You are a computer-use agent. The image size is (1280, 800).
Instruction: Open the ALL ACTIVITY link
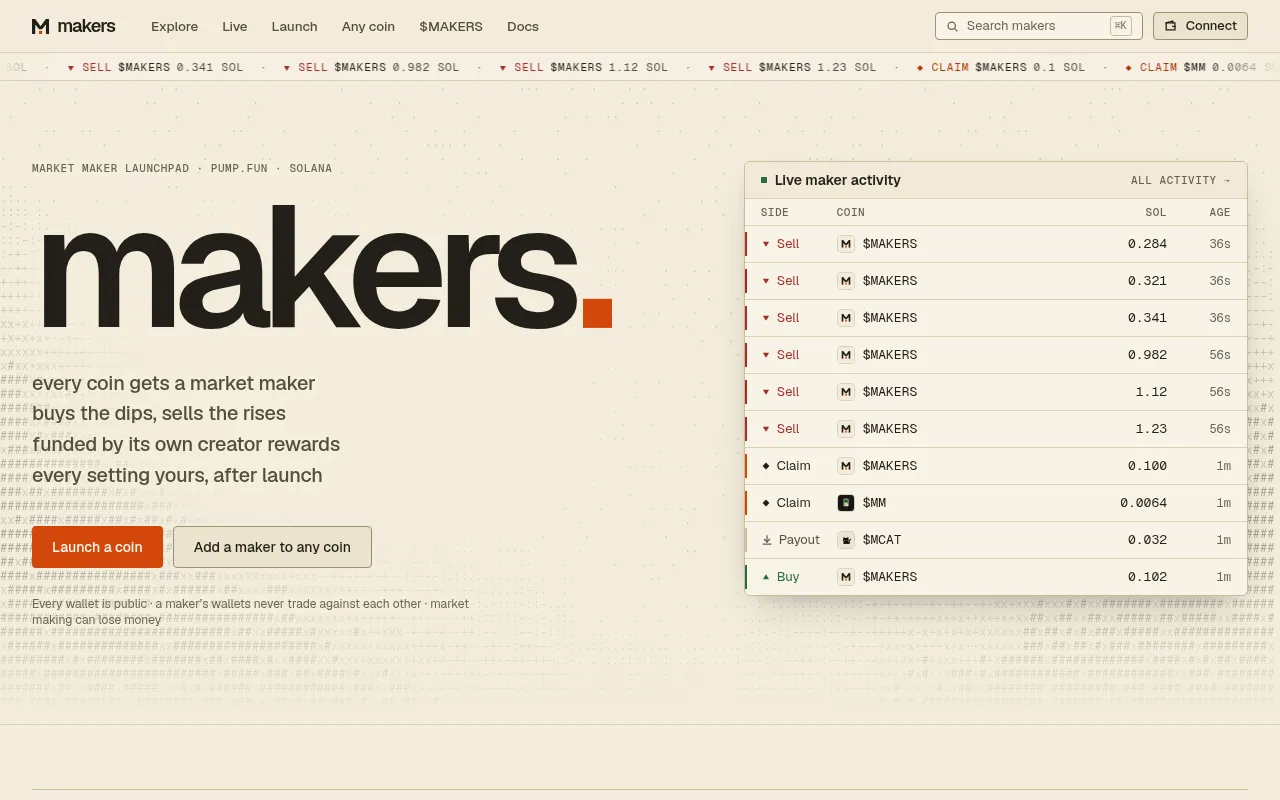(1181, 181)
